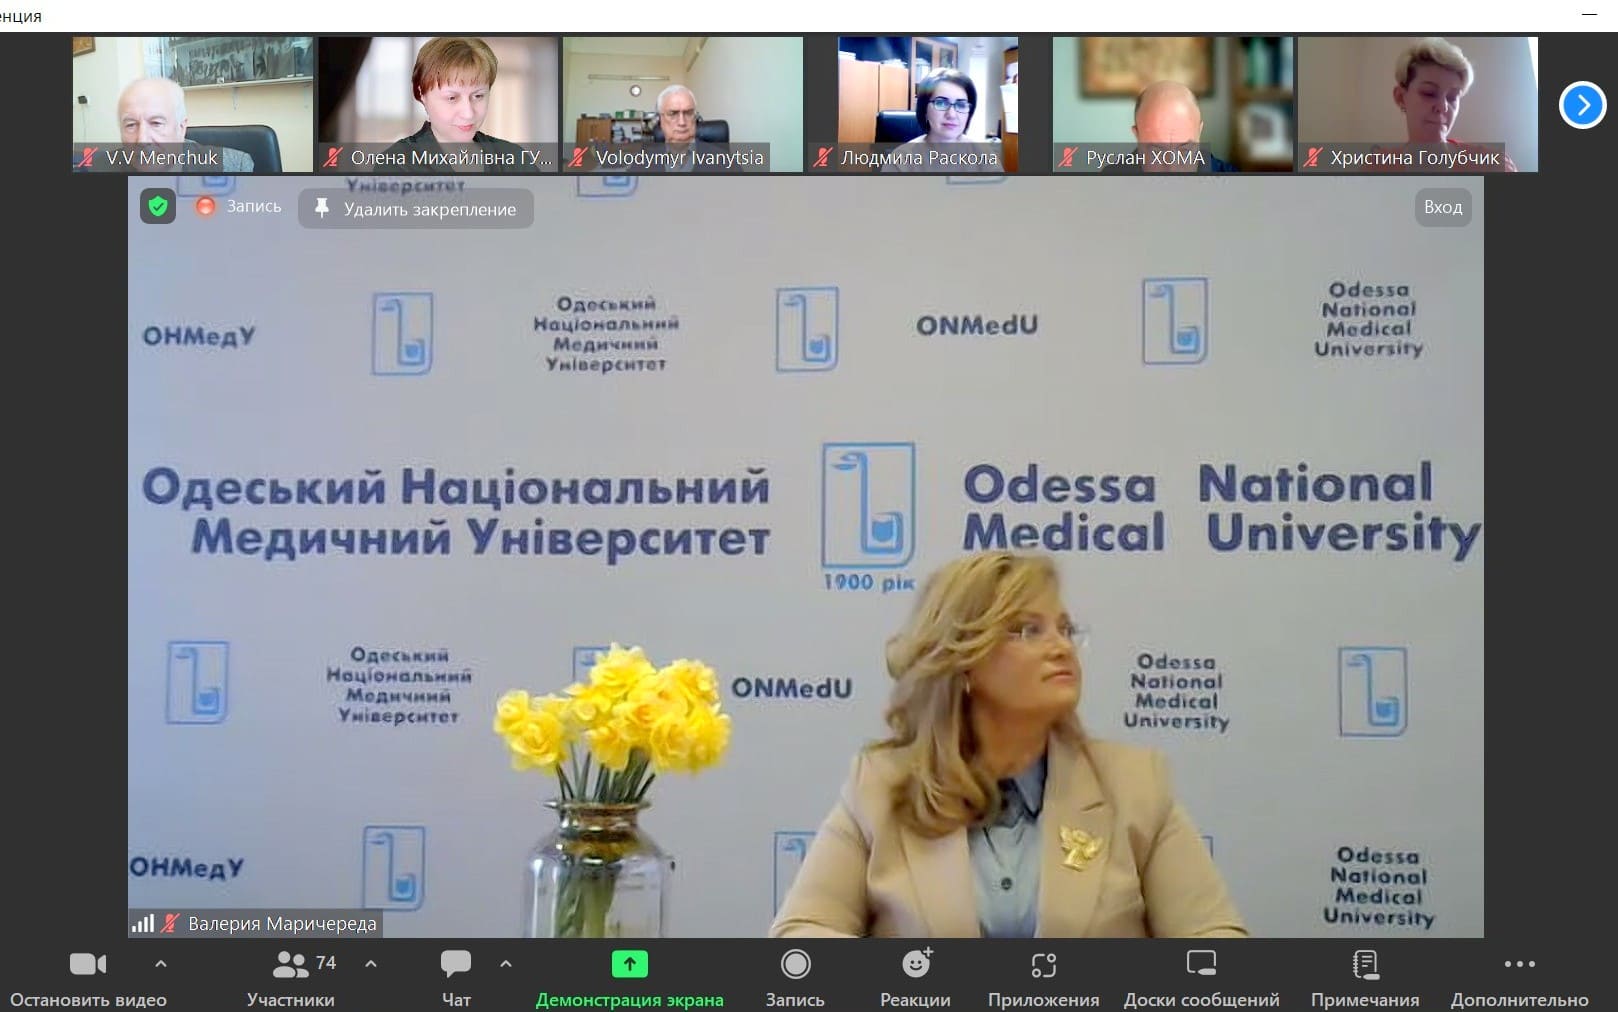Screen dimensions: 1618x1012
Task: Click the signal strength bars icon
Action: pyautogui.click(x=143, y=923)
